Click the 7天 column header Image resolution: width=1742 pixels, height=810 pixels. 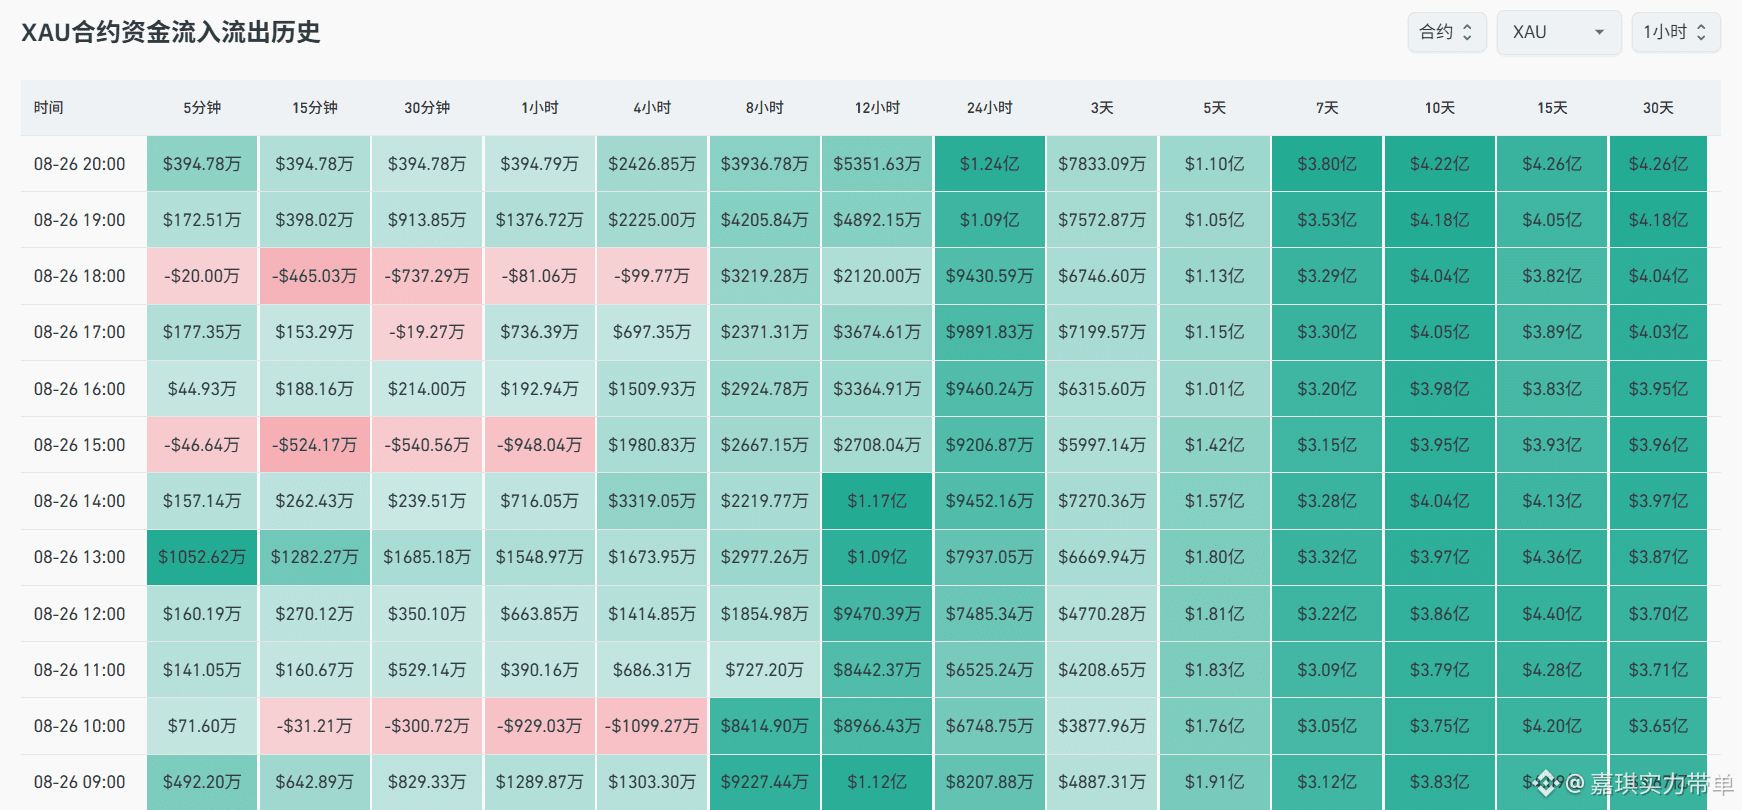point(1327,108)
